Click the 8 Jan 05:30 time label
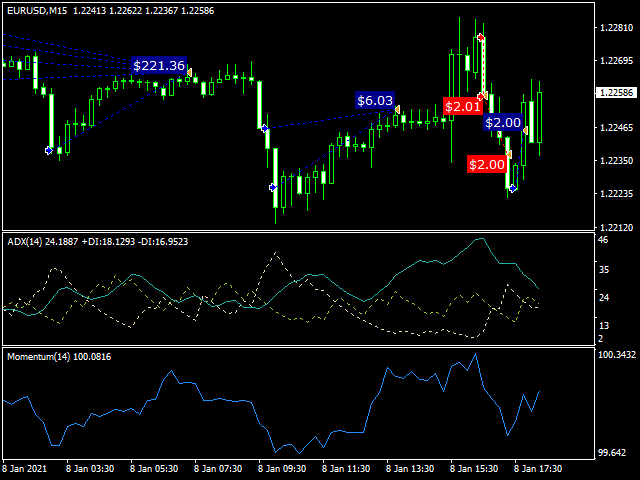 tap(154, 469)
